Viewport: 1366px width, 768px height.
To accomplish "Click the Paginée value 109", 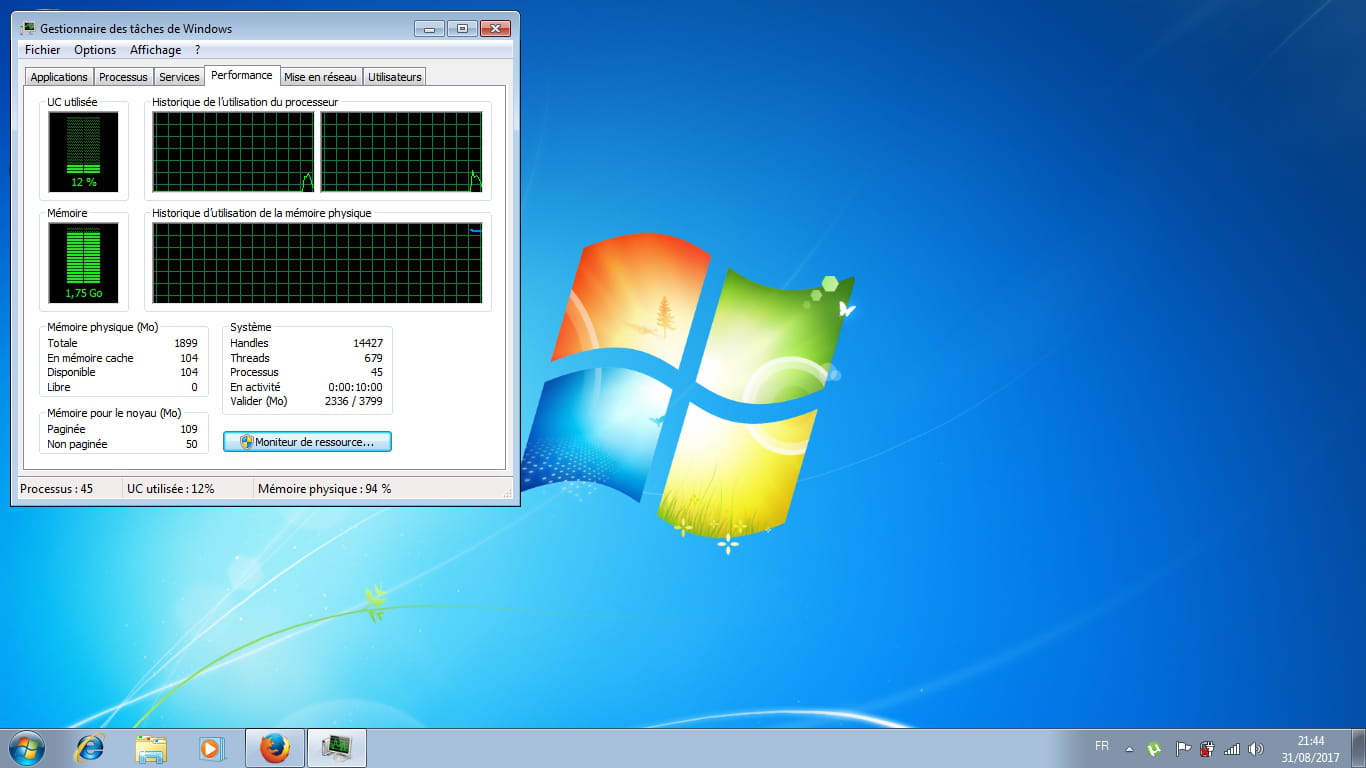I will pos(189,429).
